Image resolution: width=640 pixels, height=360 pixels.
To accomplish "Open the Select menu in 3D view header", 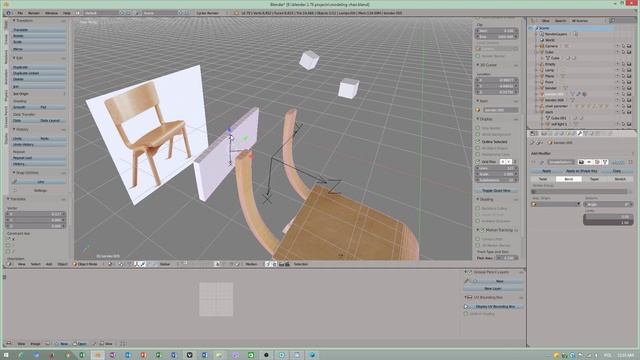I will [36, 264].
